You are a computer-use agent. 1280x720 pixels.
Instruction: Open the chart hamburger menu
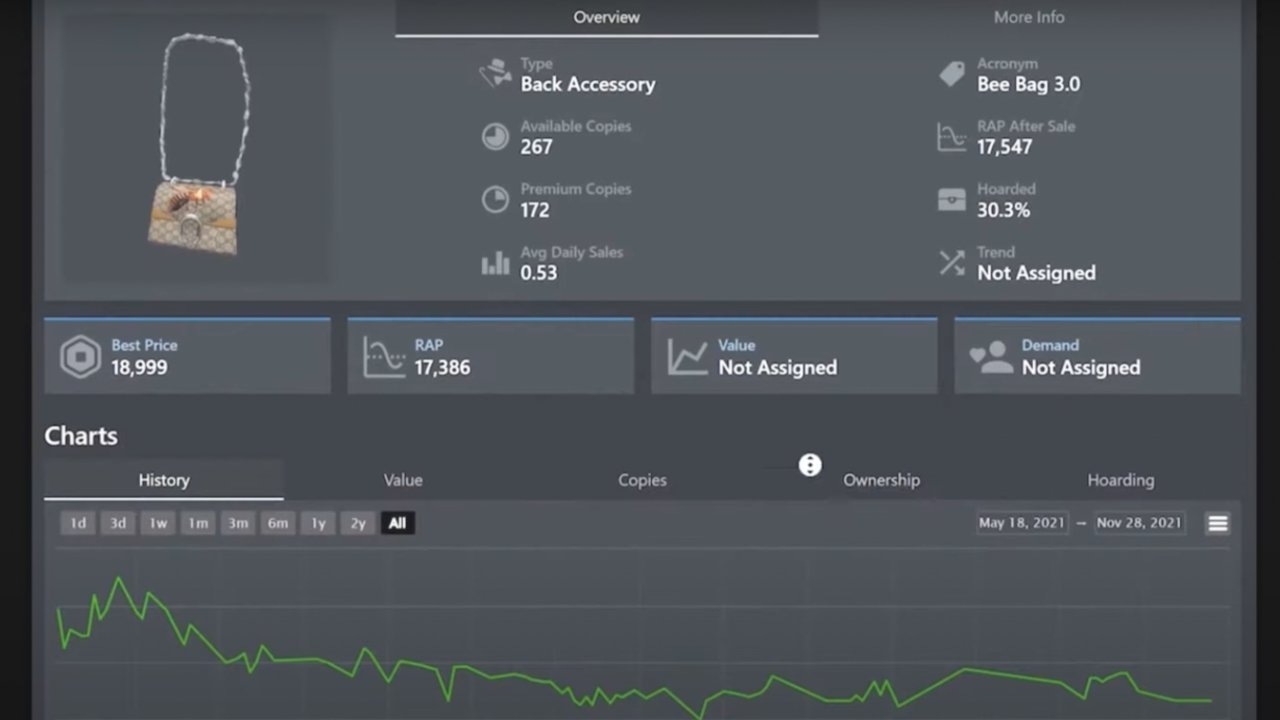[x=1217, y=524]
